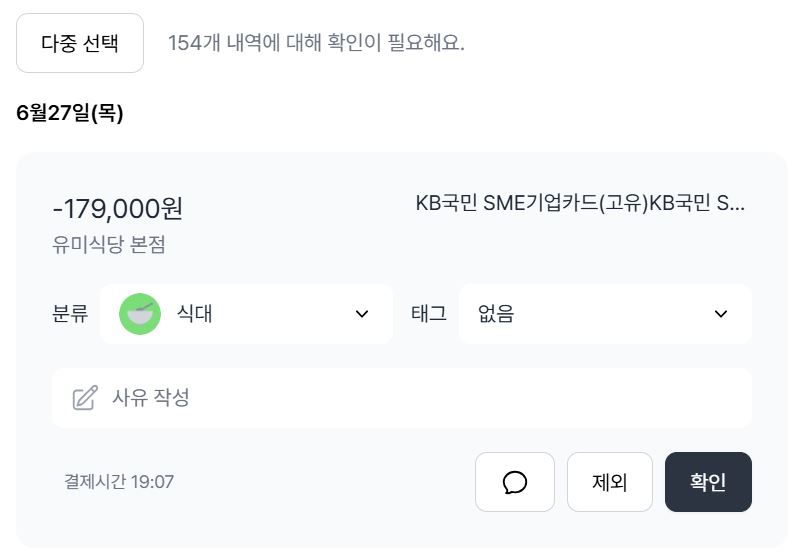
Task: Select the 유미식당 본점 merchant name
Action: [x=109, y=245]
